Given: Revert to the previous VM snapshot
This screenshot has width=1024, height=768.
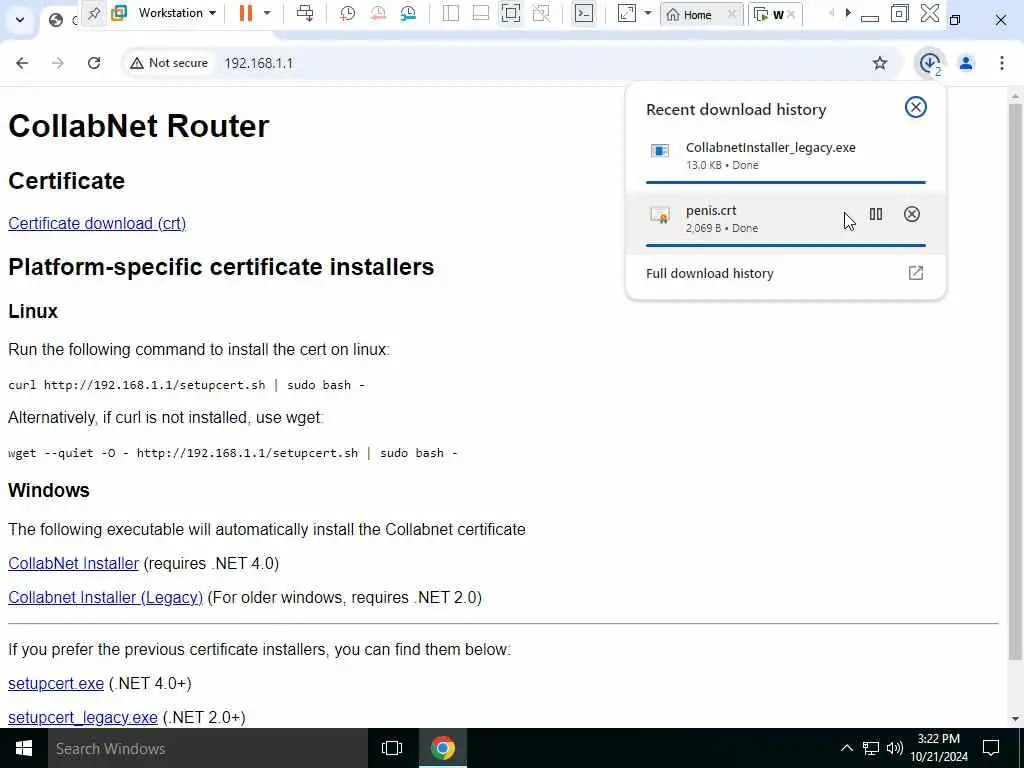Looking at the screenshot, I should coord(377,13).
